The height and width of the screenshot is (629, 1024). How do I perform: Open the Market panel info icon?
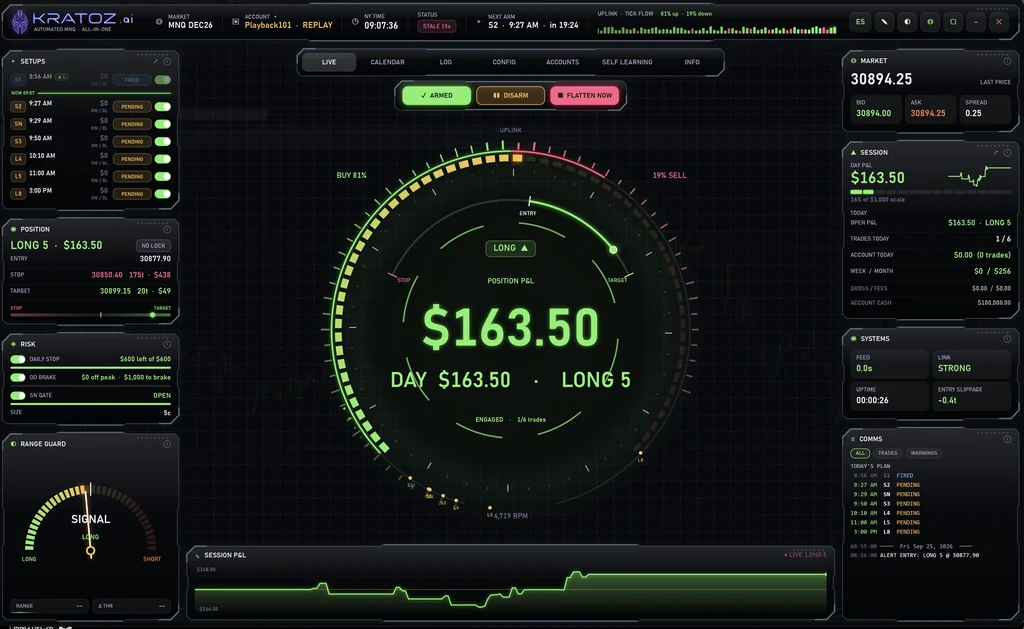point(1007,61)
